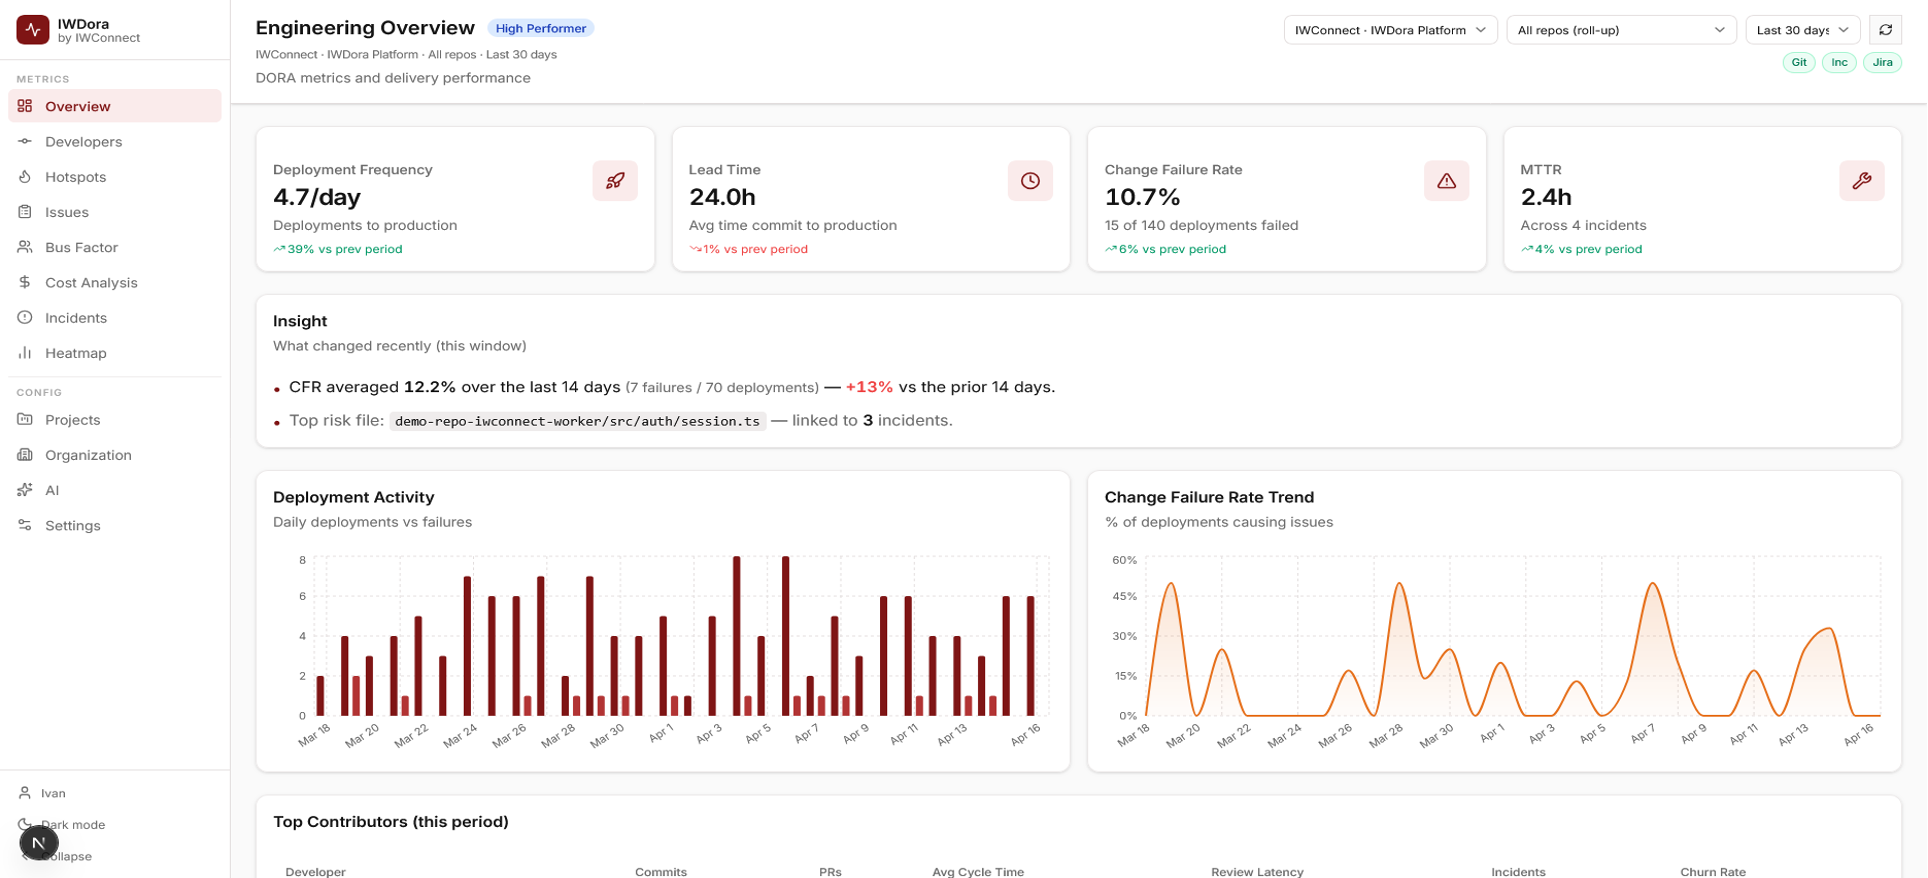Click the warning triangle on Change Failure Rate card
The image size is (1928, 878).
(1446, 181)
